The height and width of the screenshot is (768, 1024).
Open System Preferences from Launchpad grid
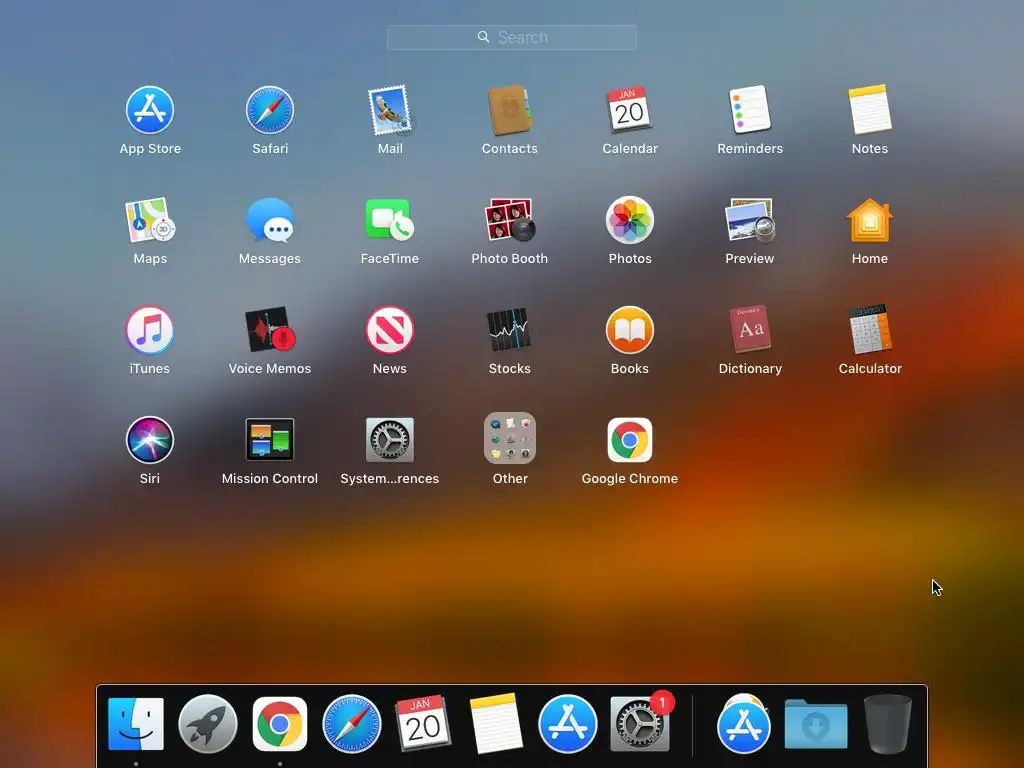390,440
